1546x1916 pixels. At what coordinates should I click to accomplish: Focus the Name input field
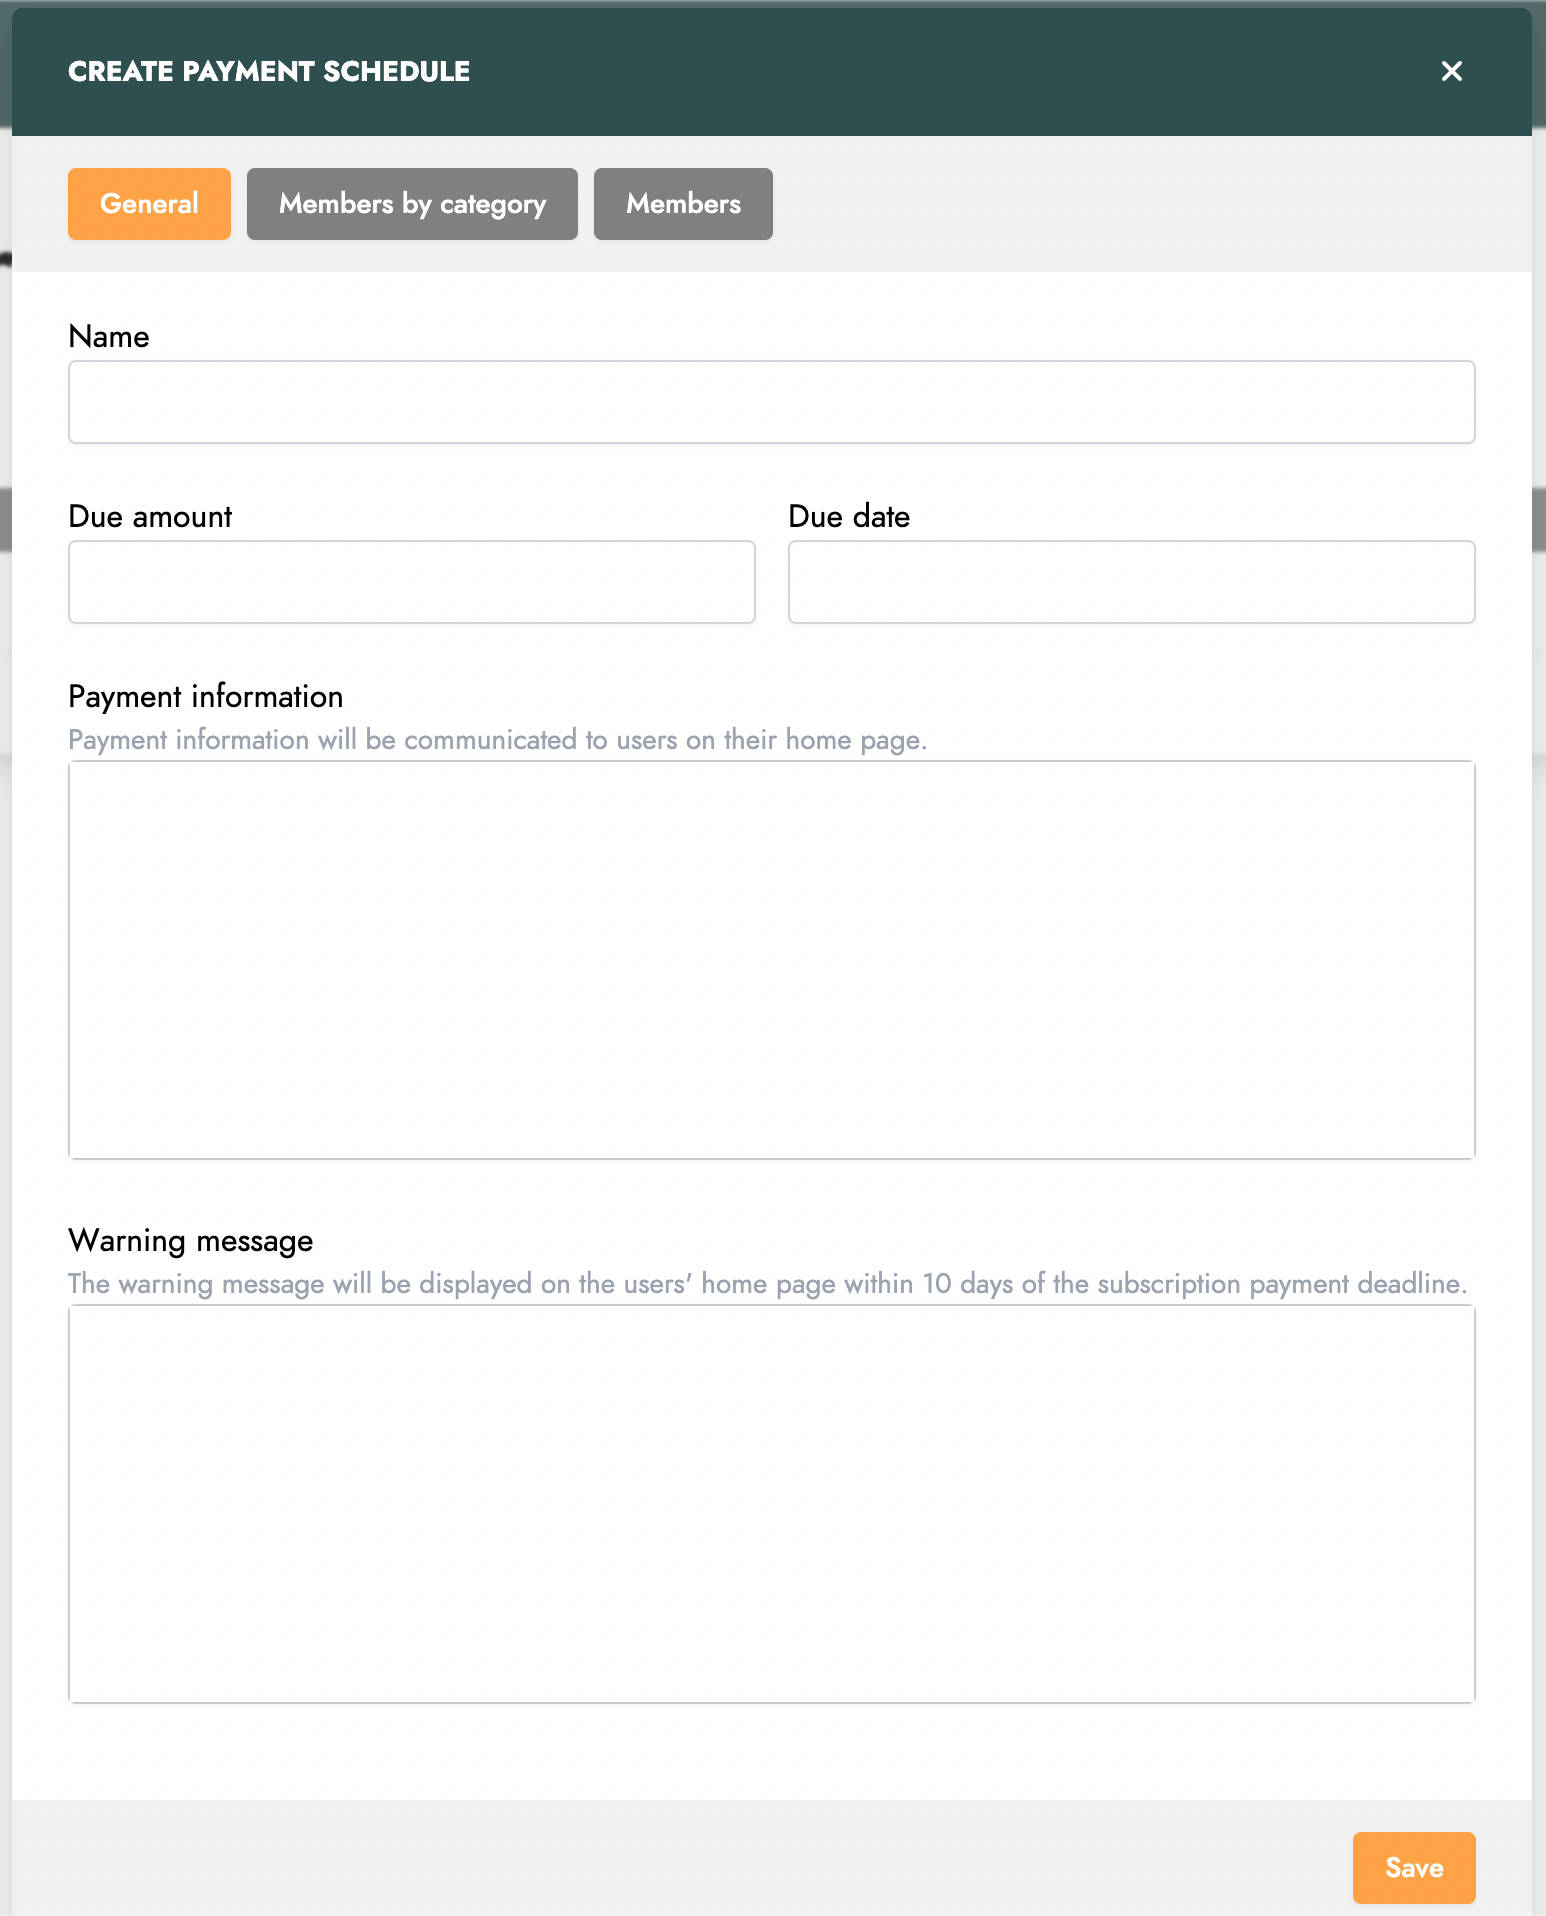pos(771,402)
